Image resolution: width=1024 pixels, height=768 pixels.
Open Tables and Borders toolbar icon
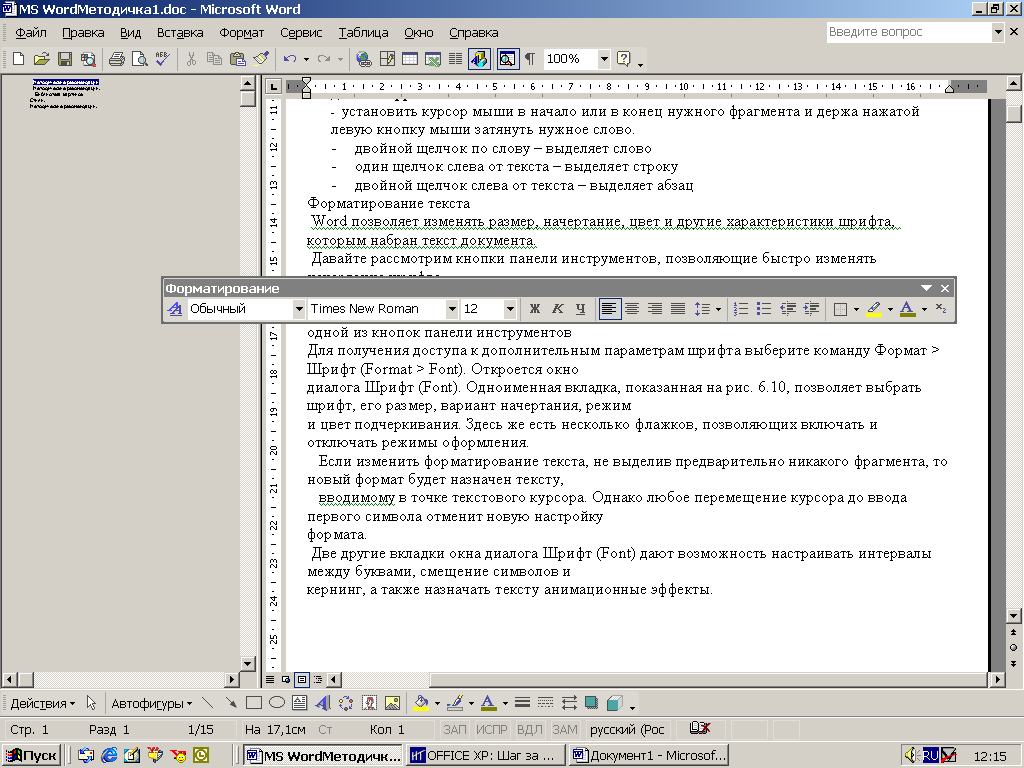(x=387, y=59)
